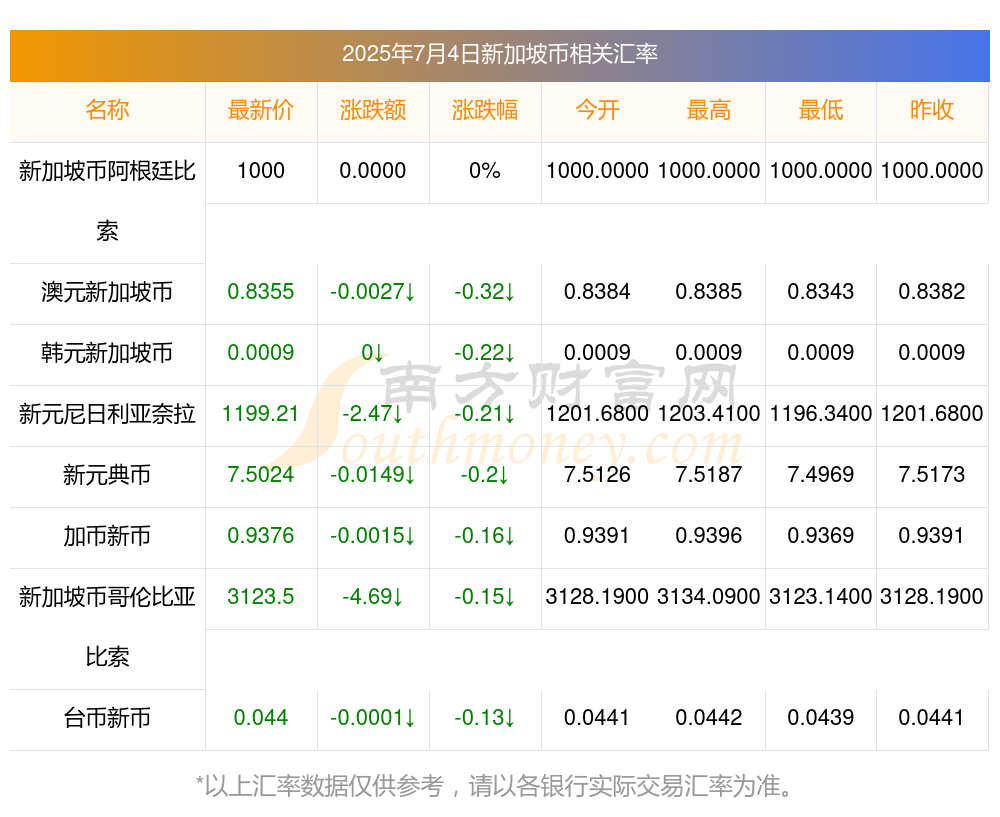This screenshot has height=817, width=1000.
Task: Click the 0↓ change amount cell
Action: tap(372, 353)
